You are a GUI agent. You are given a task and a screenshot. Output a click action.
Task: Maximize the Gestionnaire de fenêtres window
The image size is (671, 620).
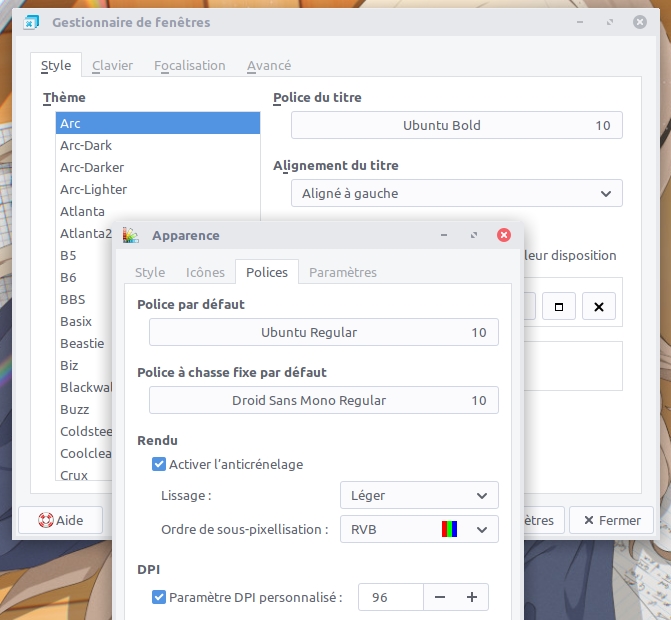tap(610, 22)
